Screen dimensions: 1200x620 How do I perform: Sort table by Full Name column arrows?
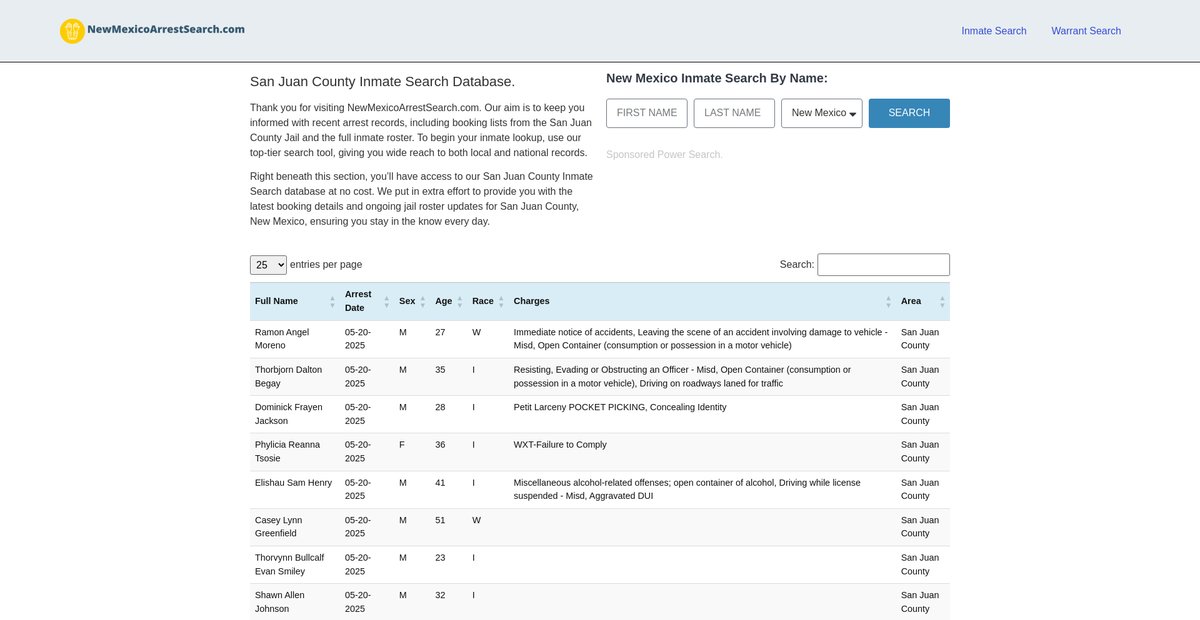pyautogui.click(x=332, y=301)
